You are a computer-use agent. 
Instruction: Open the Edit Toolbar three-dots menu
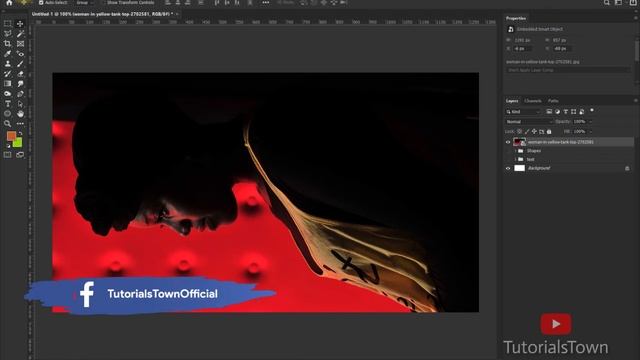pyautogui.click(x=20, y=123)
